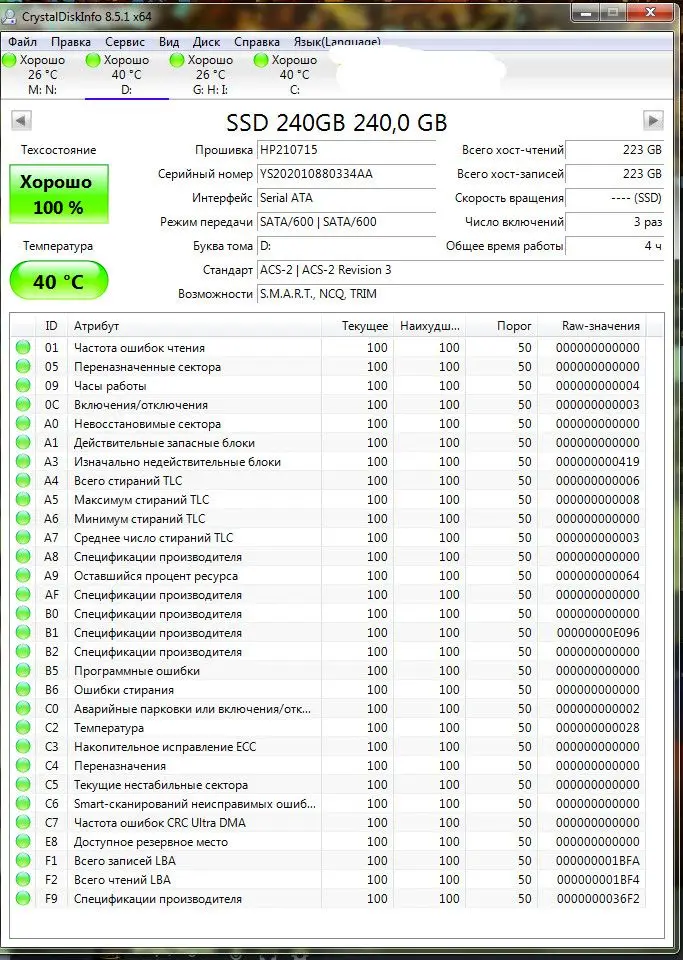Viewport: 683px width, 960px height.
Task: Open the Правка menu
Action: 70,42
